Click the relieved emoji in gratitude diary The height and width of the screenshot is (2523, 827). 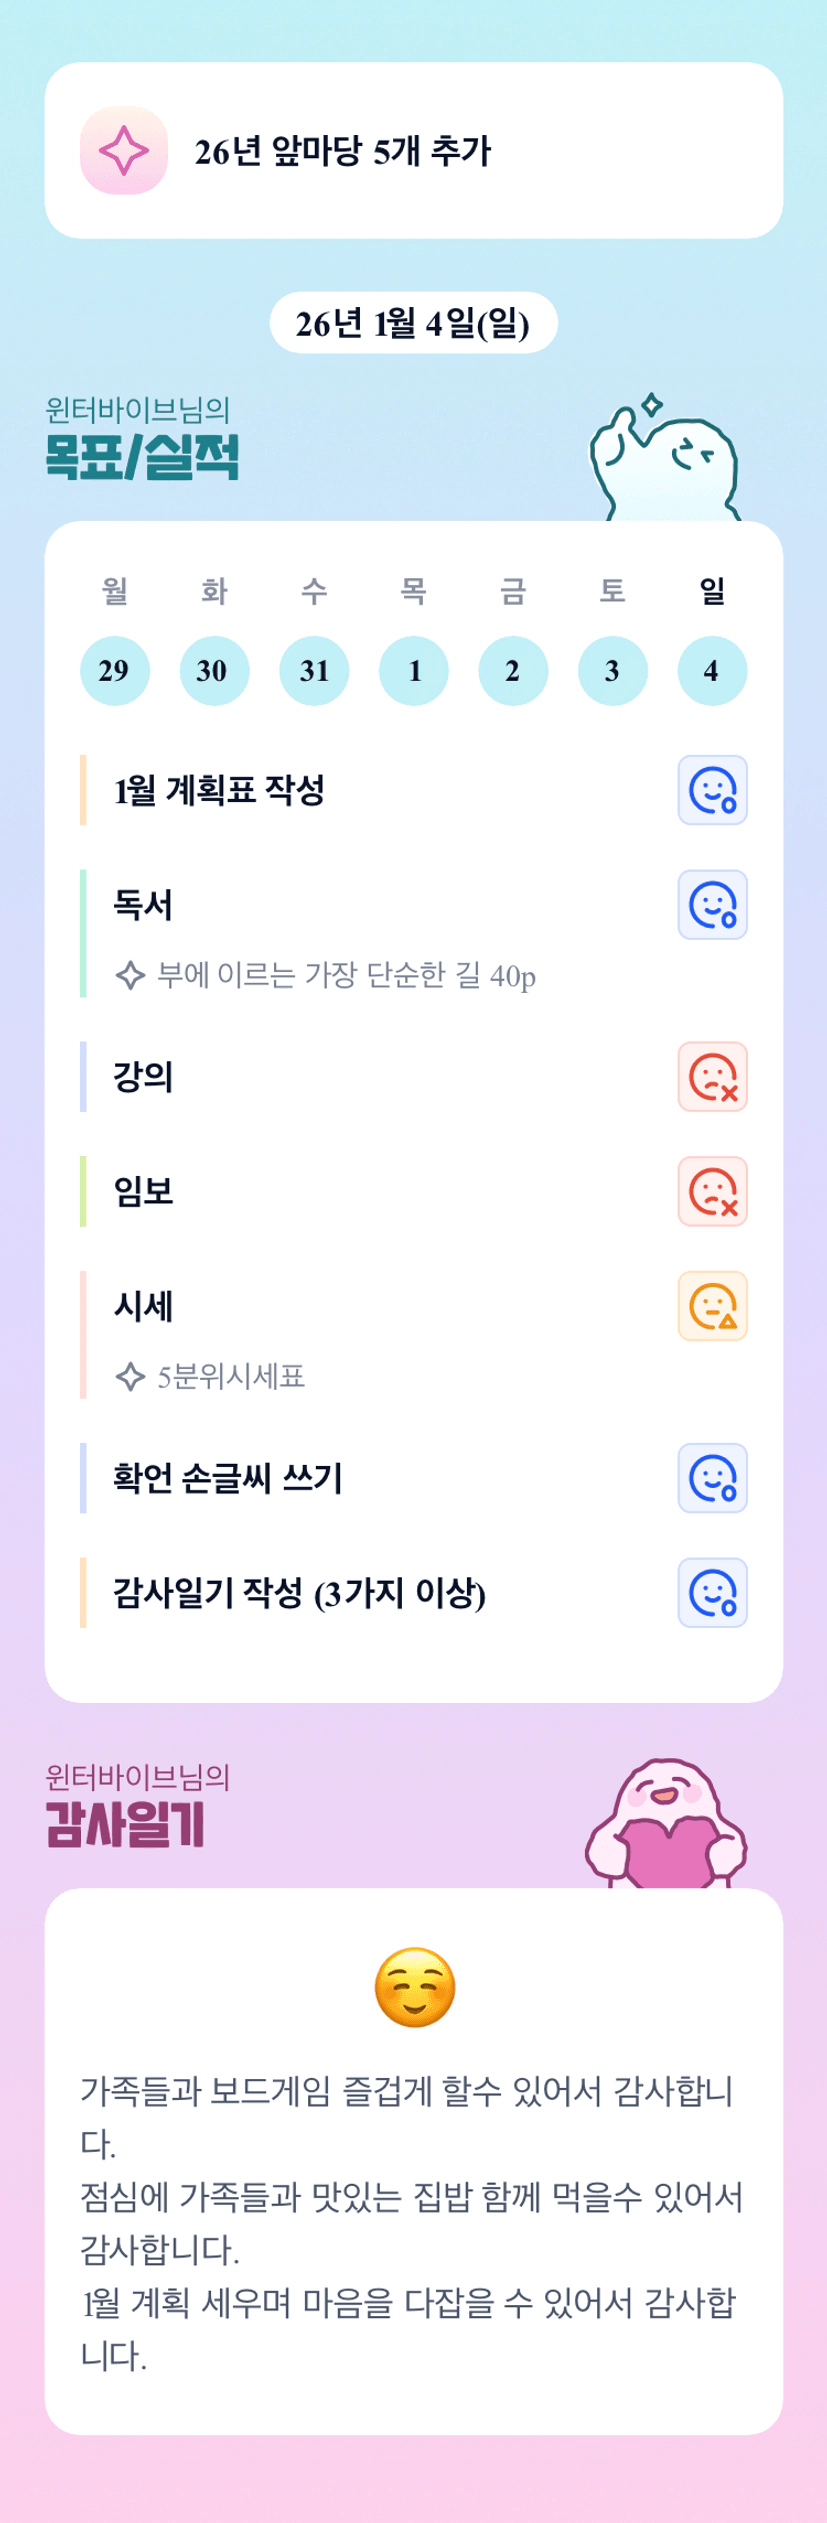tap(414, 1987)
